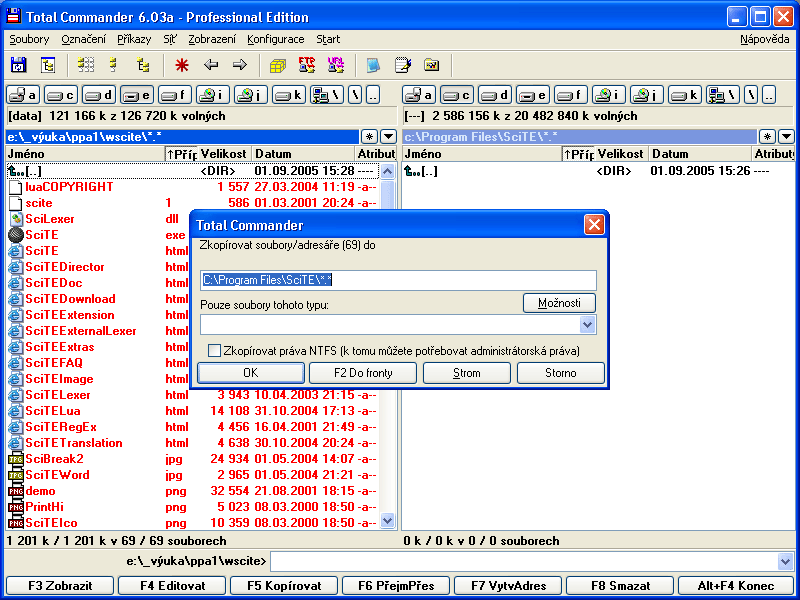Open the Možnosti options button

(559, 303)
